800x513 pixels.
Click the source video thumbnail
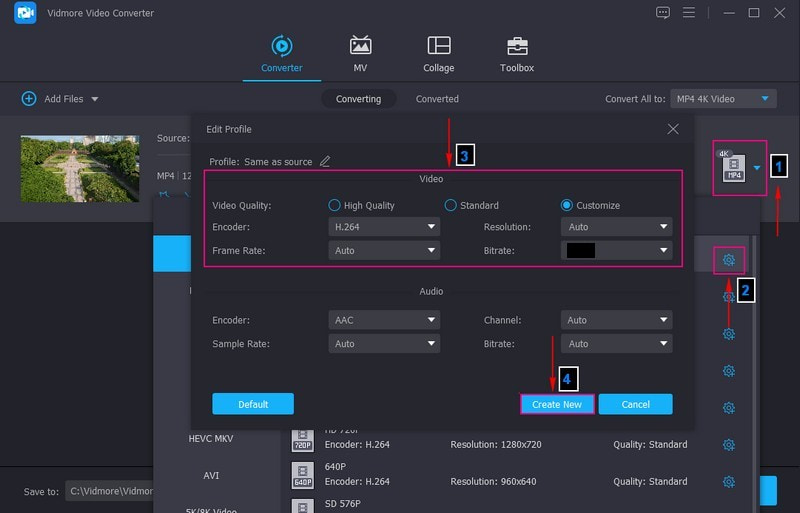[80, 168]
